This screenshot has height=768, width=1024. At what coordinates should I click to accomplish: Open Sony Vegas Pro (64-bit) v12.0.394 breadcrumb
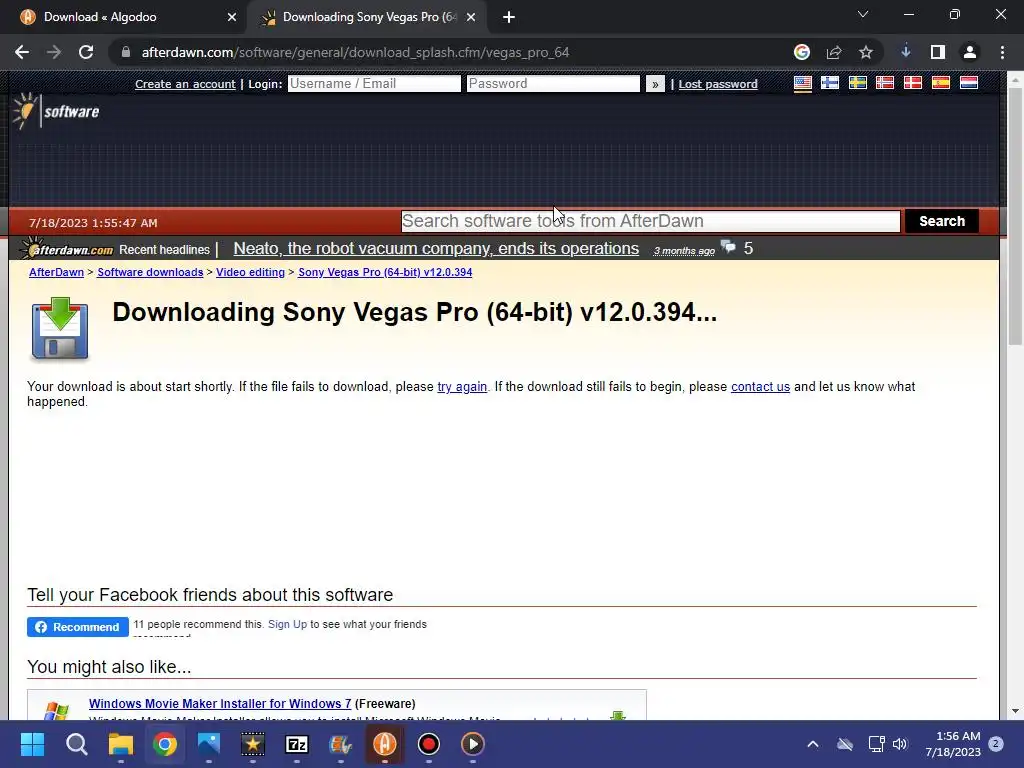point(385,272)
